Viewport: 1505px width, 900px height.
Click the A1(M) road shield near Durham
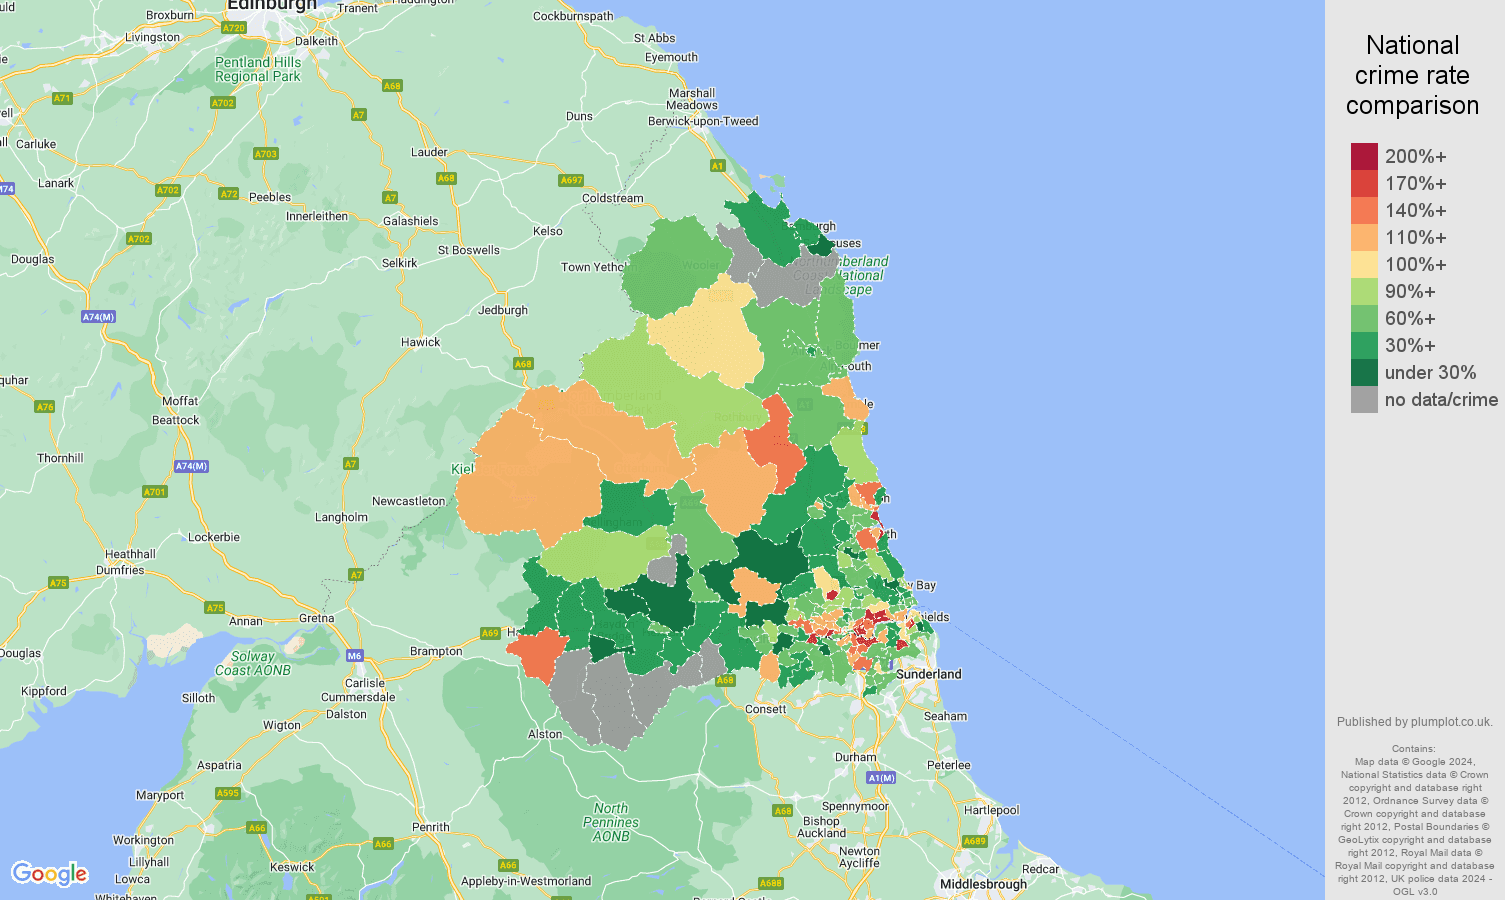881,778
